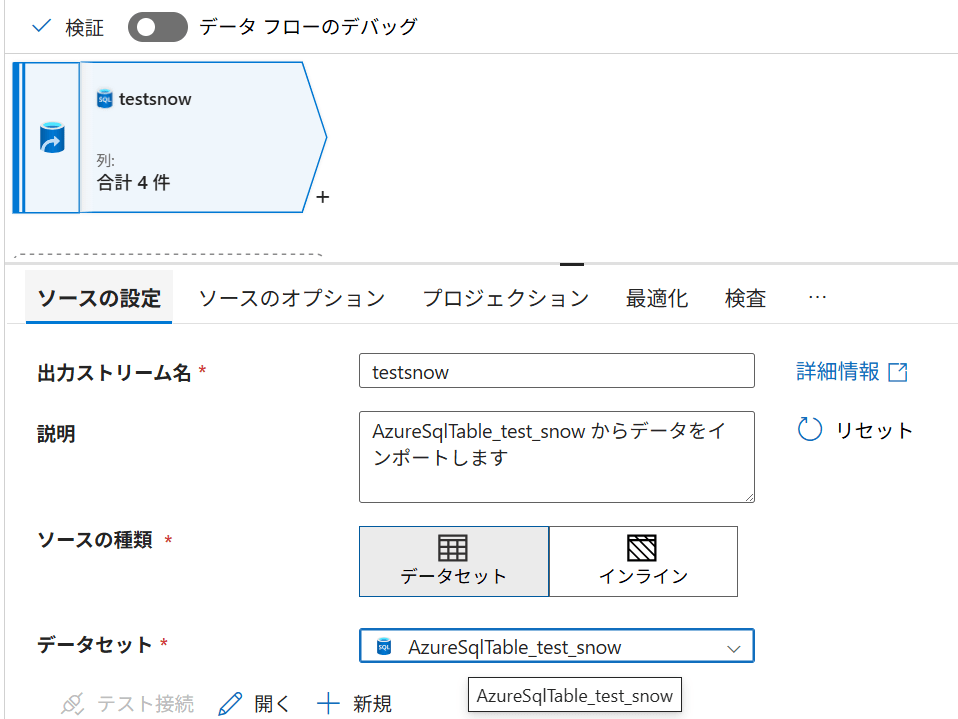The height and width of the screenshot is (719, 958).
Task: Click the dataset dropdown chevron arrow
Action: point(734,649)
